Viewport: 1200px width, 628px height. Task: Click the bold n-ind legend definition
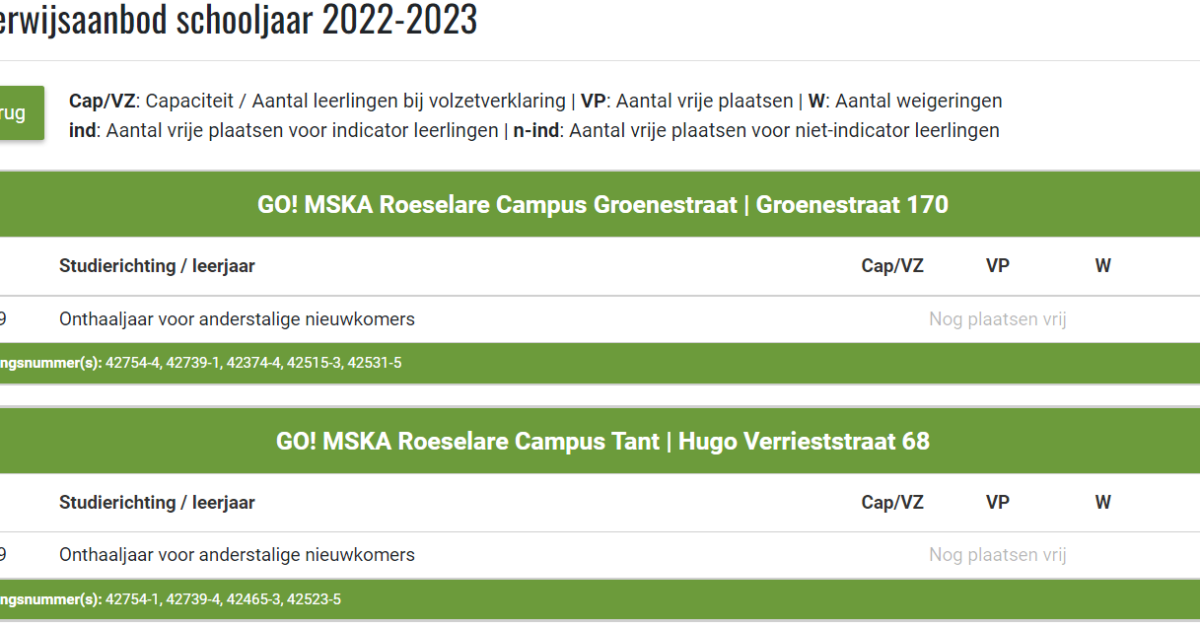pos(537,130)
